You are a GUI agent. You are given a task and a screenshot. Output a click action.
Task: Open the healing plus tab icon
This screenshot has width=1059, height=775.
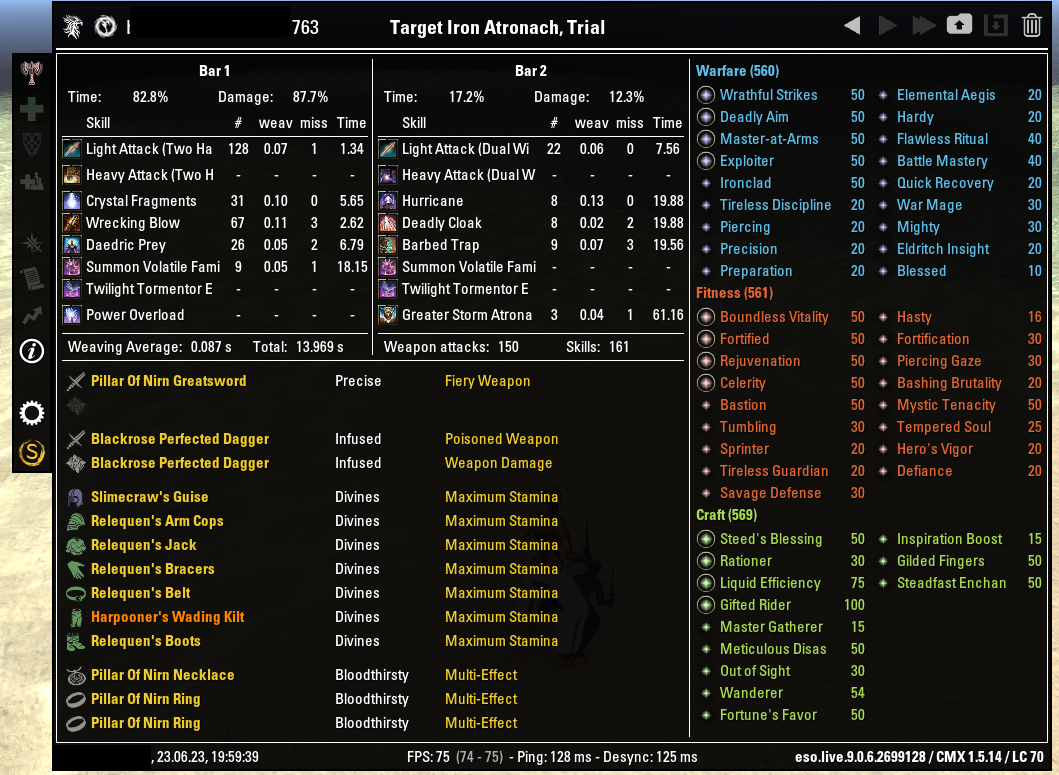32,109
